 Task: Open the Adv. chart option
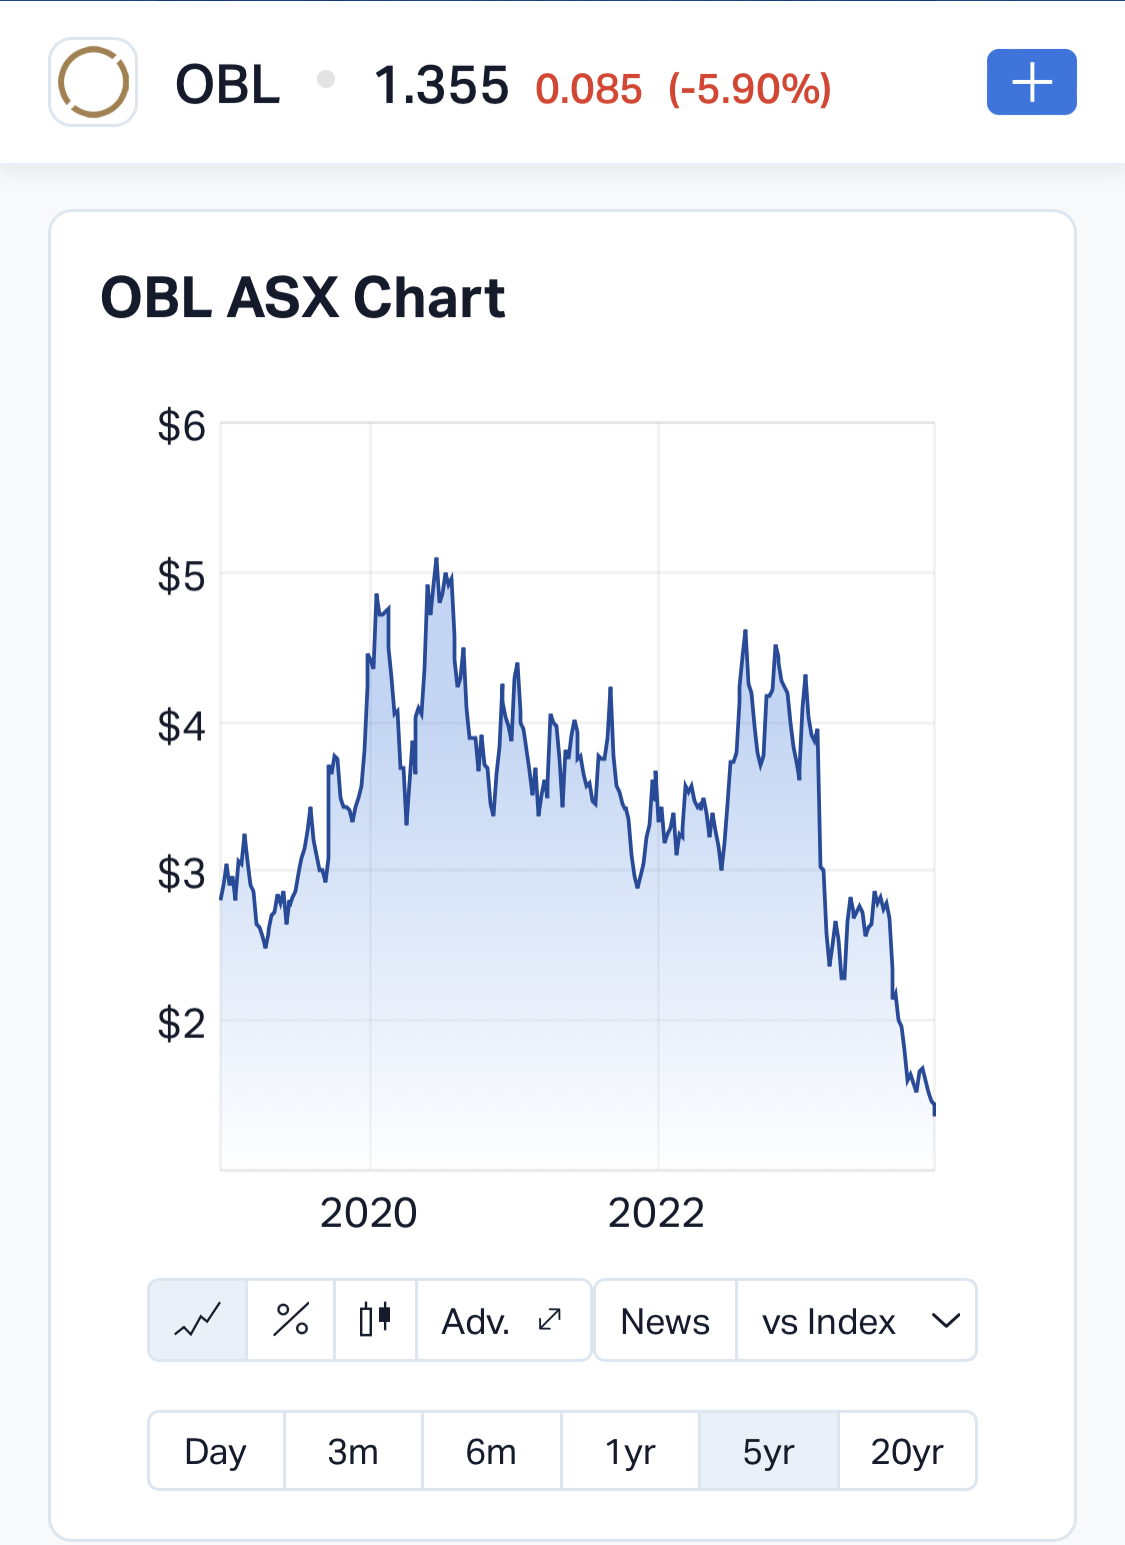(x=476, y=1320)
